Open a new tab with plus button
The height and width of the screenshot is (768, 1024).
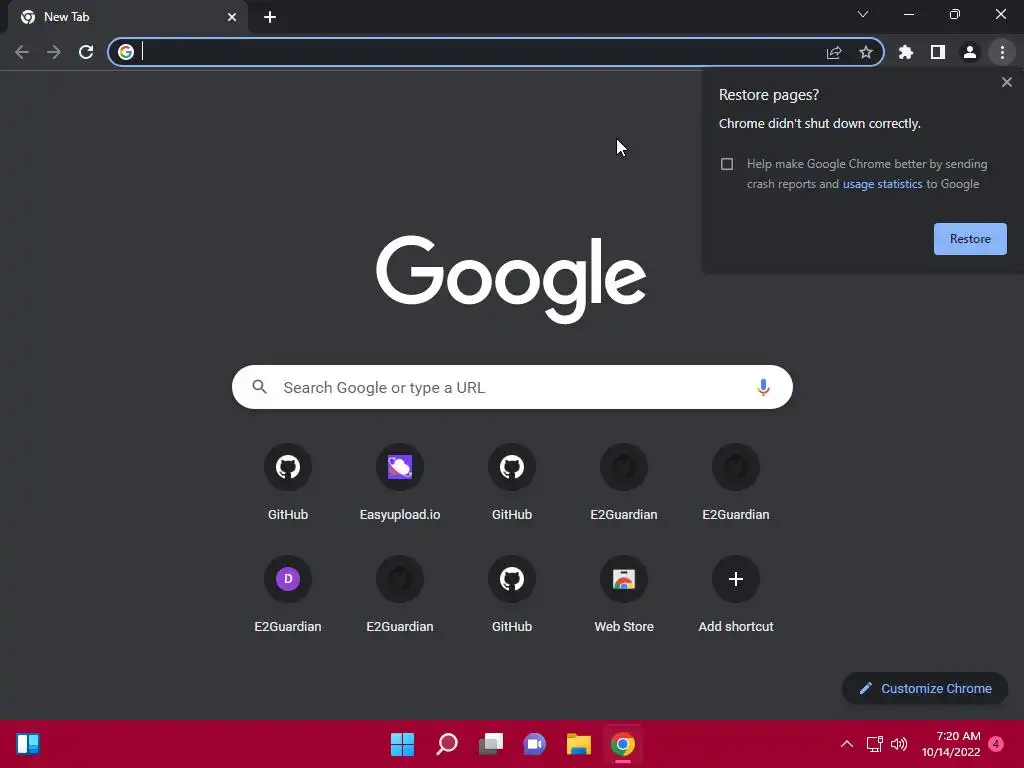(x=270, y=17)
